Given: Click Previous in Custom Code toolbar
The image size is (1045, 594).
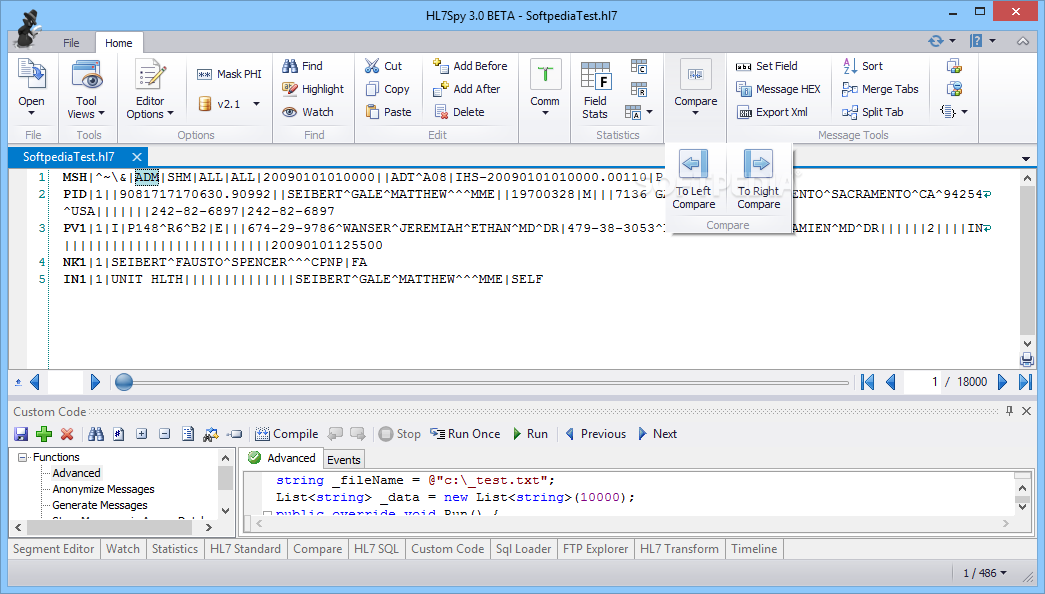Looking at the screenshot, I should (596, 434).
